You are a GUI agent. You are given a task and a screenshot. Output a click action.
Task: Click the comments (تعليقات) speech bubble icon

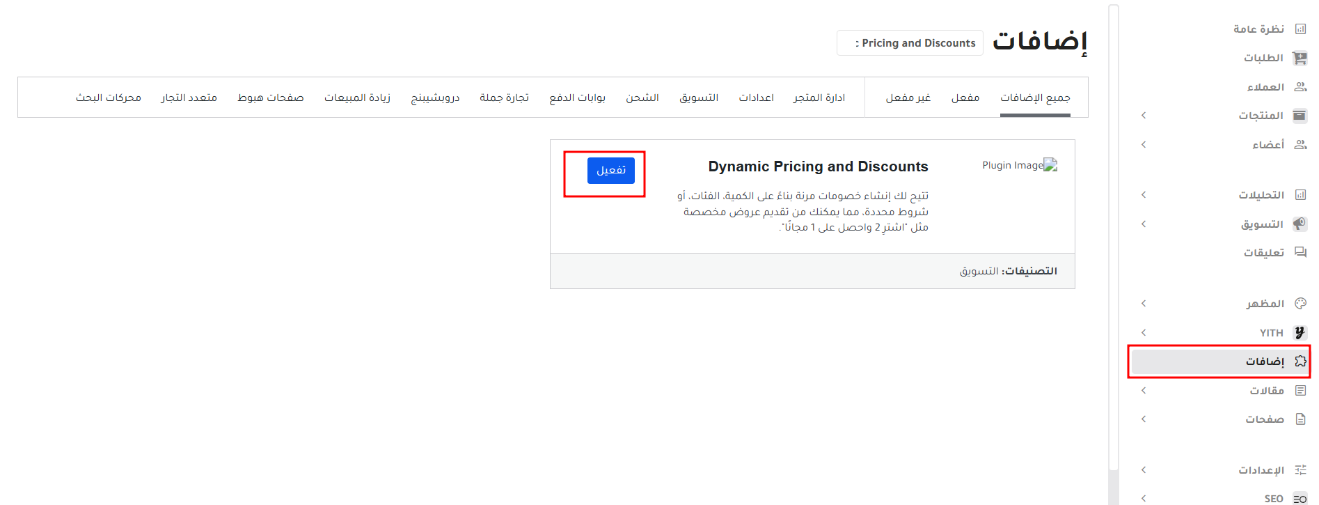pos(1301,253)
